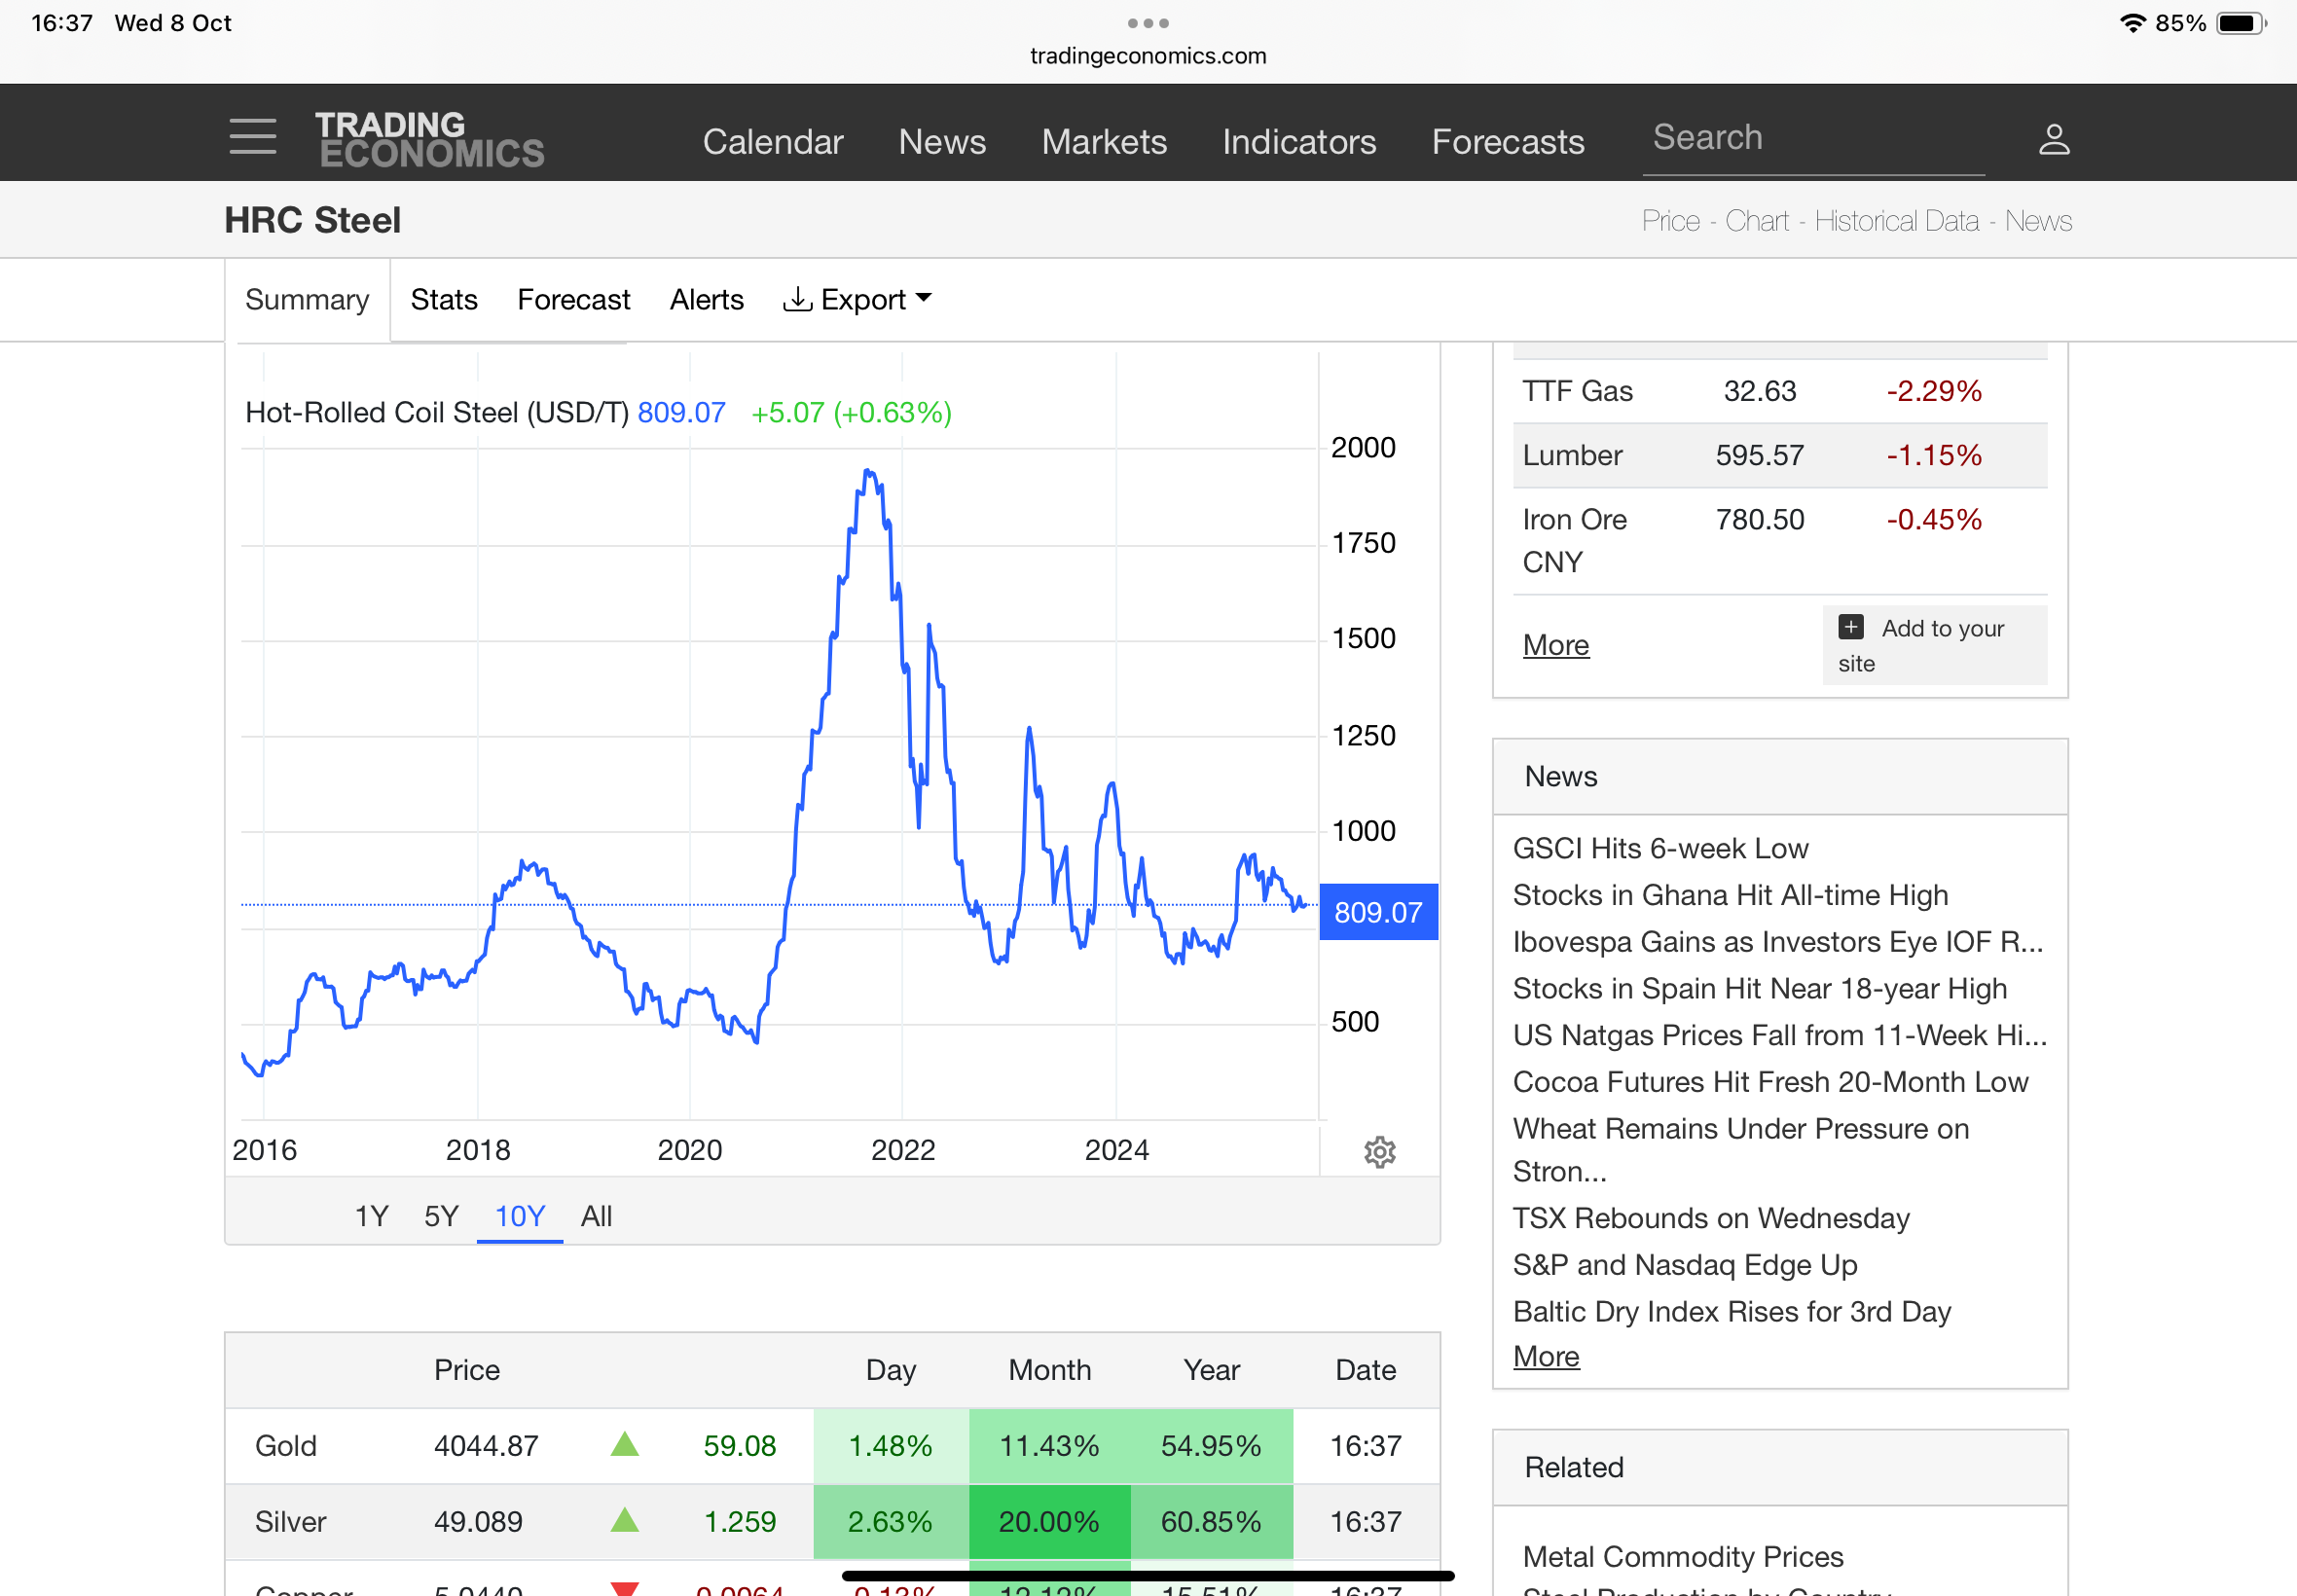Screen dimensions: 2297x1596
Task: Click the green up arrow for Gold
Action: click(624, 1444)
